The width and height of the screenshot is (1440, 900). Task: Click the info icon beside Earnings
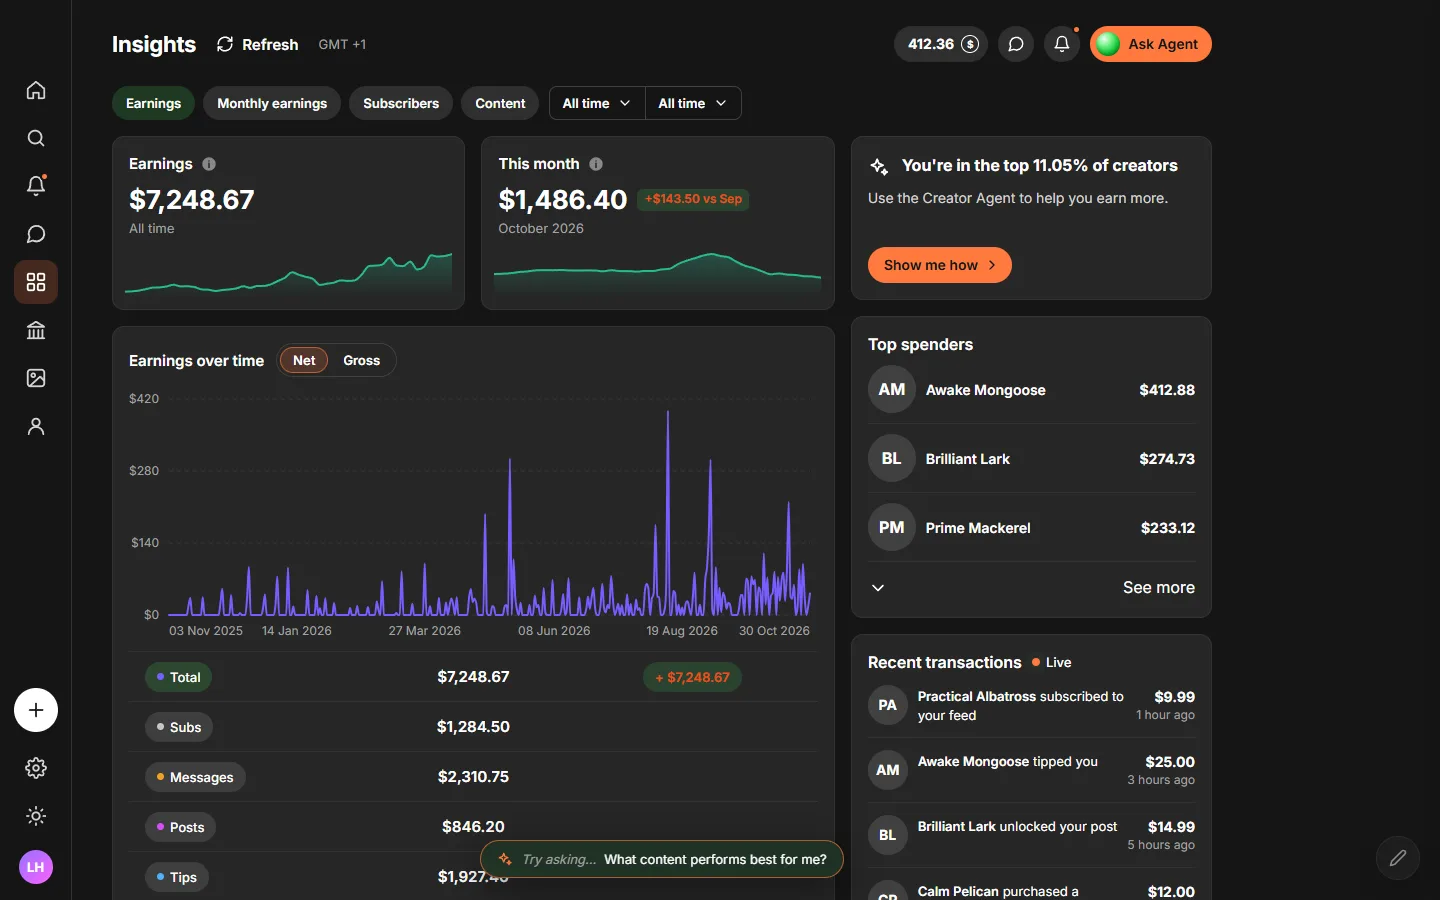click(x=209, y=164)
